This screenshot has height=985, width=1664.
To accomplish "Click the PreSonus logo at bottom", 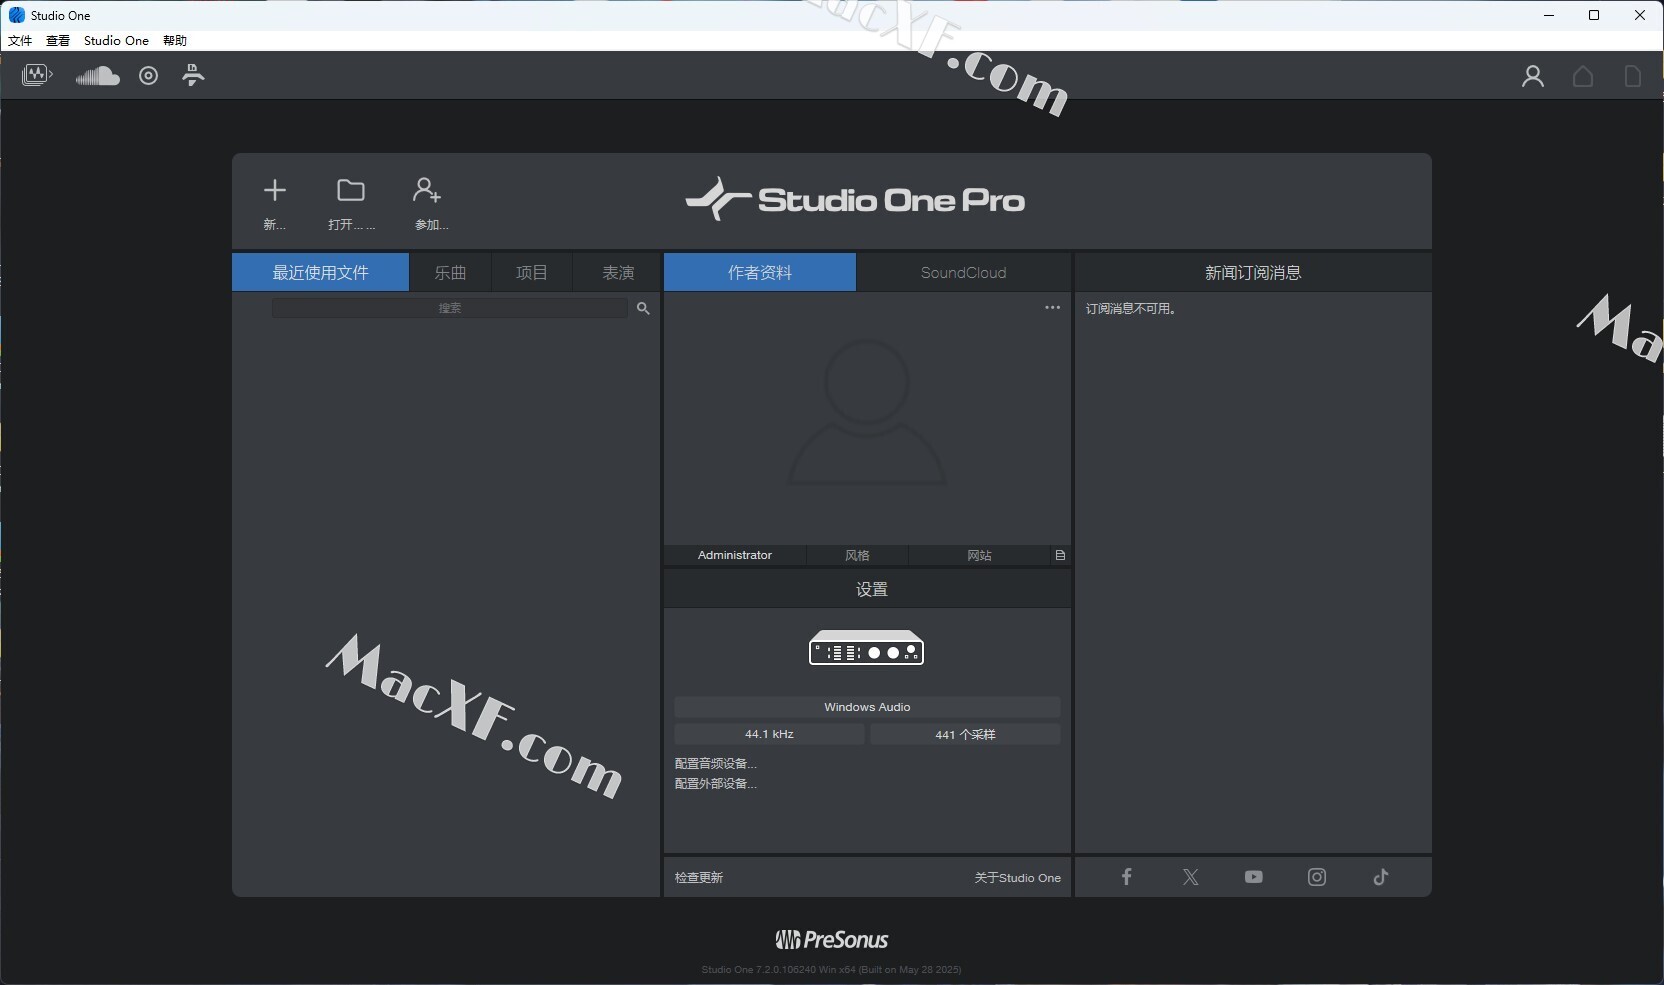I will pyautogui.click(x=832, y=939).
